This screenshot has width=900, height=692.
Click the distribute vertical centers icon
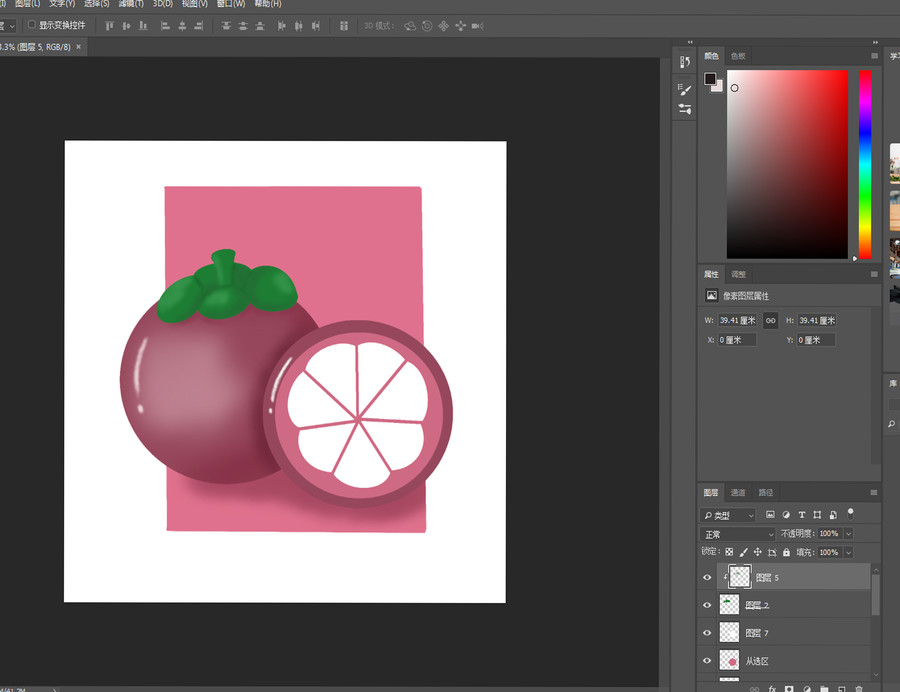coord(243,26)
